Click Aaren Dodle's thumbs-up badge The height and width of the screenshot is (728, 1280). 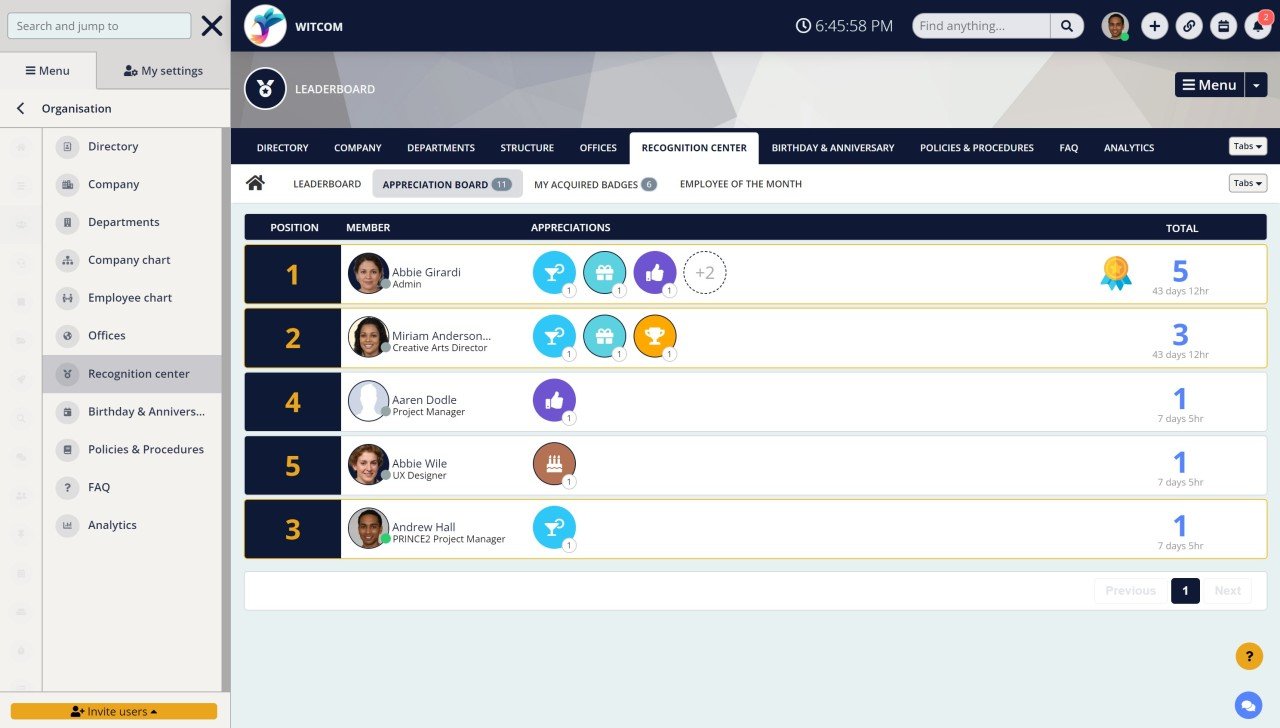pos(554,399)
